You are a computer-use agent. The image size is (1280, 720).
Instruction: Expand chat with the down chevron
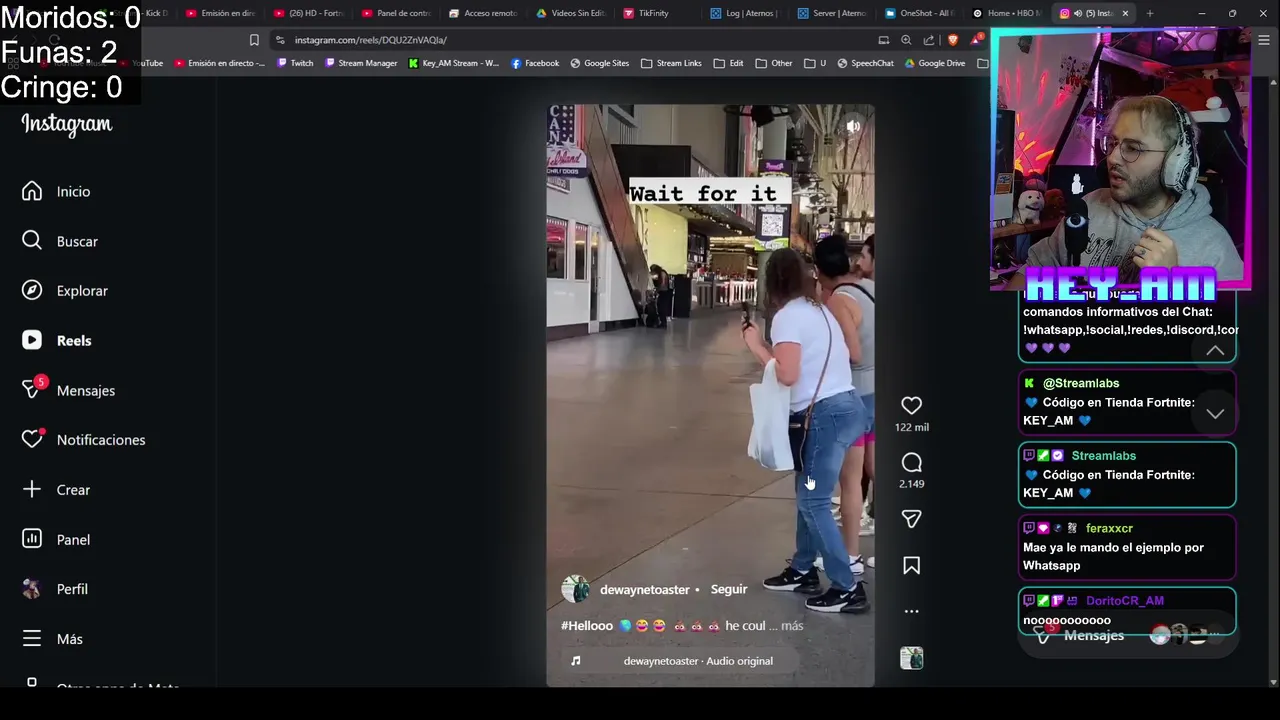[x=1215, y=413]
